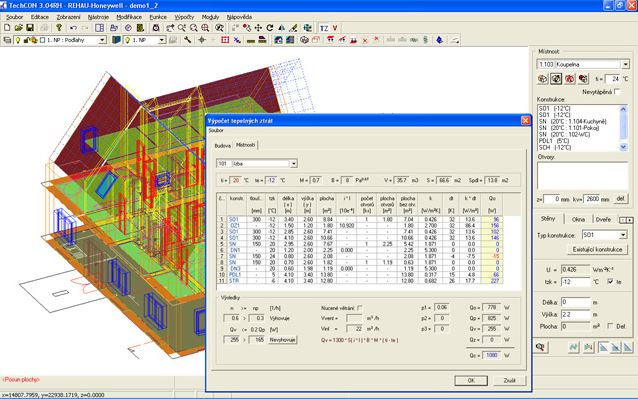Click the Zrušit button

(x=509, y=380)
